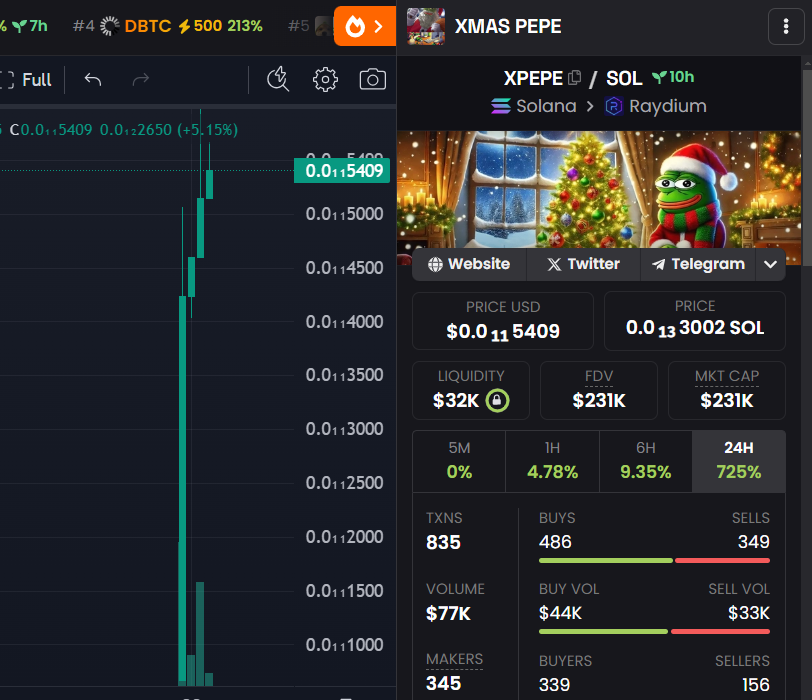This screenshot has width=812, height=700.
Task: Click the Christmas Pepe banner image
Action: click(x=599, y=189)
